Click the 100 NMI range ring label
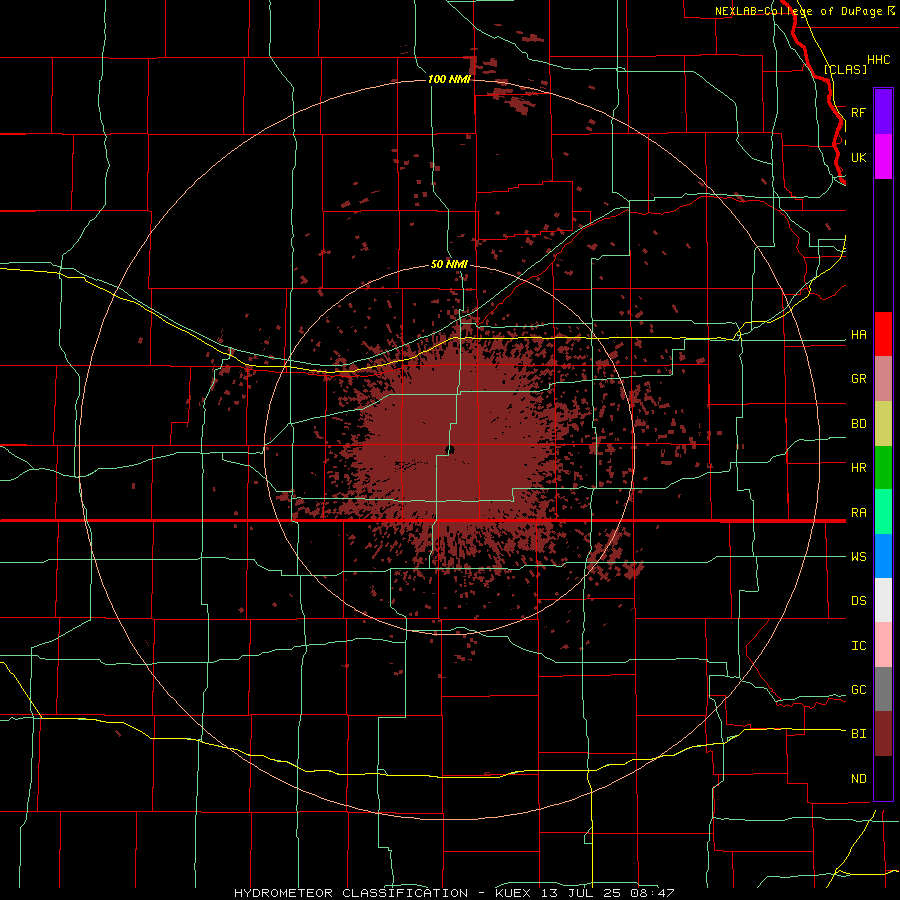Viewport: 900px width, 900px height. [449, 79]
